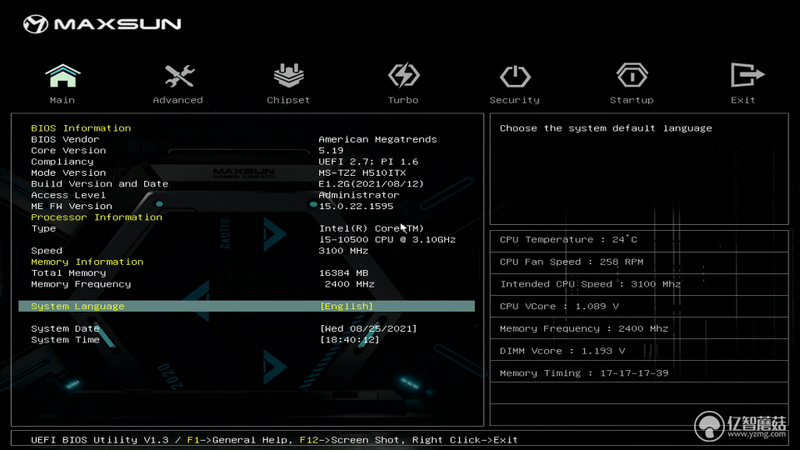The height and width of the screenshot is (450, 800).
Task: Click the Mode Version label
Action: pos(68,173)
